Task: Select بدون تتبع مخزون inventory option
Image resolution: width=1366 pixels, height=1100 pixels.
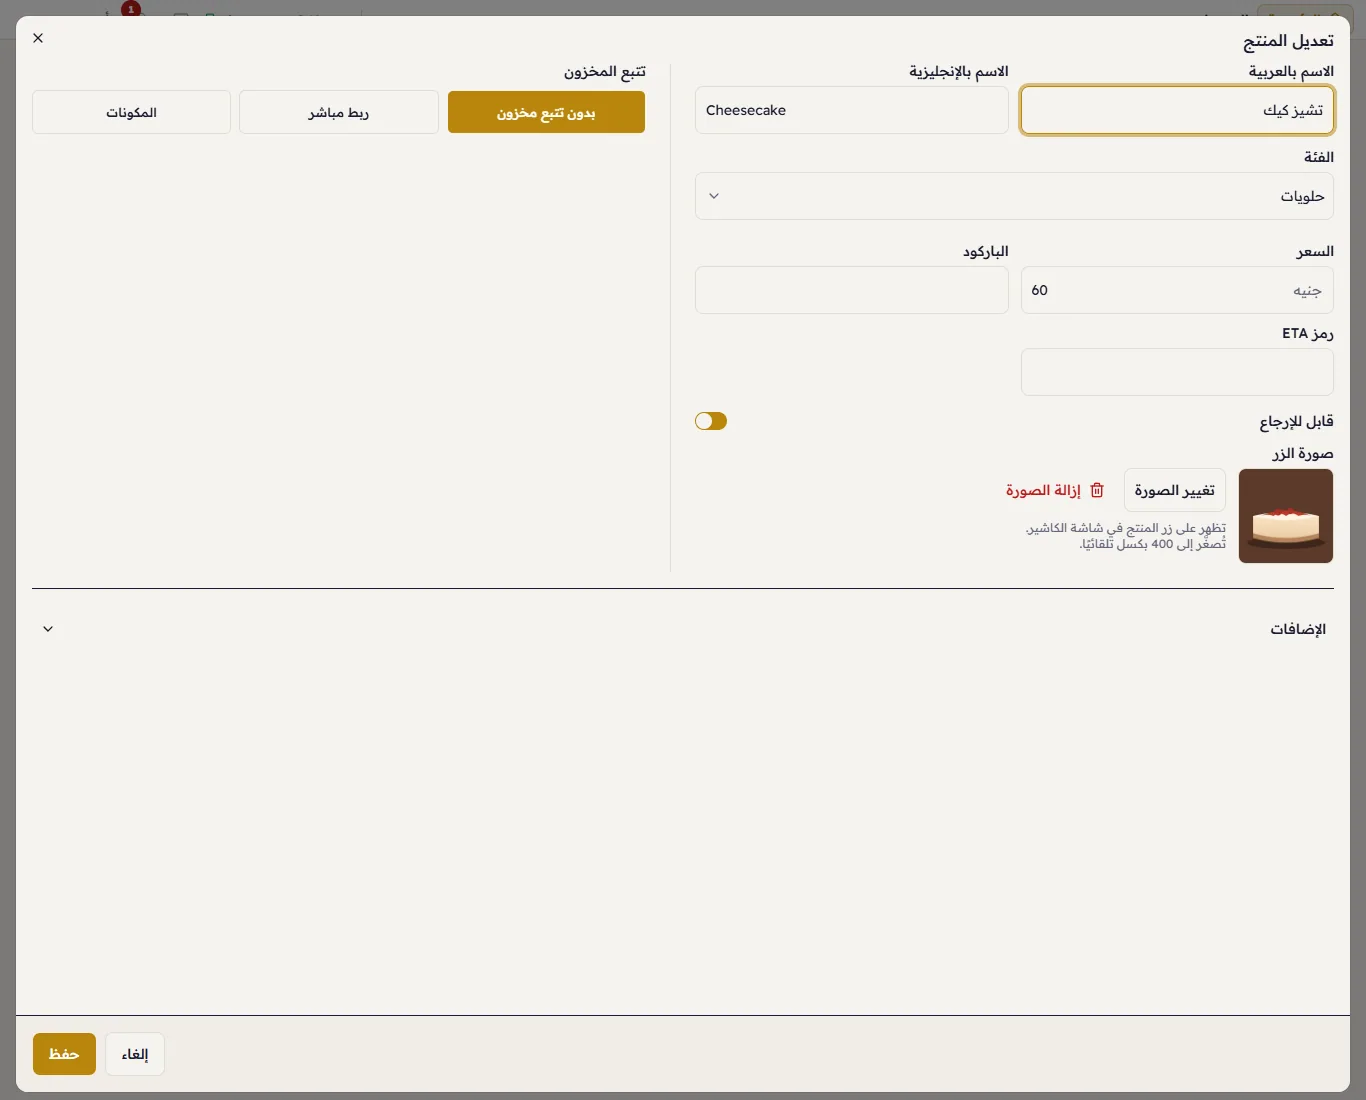Action: click(x=546, y=113)
